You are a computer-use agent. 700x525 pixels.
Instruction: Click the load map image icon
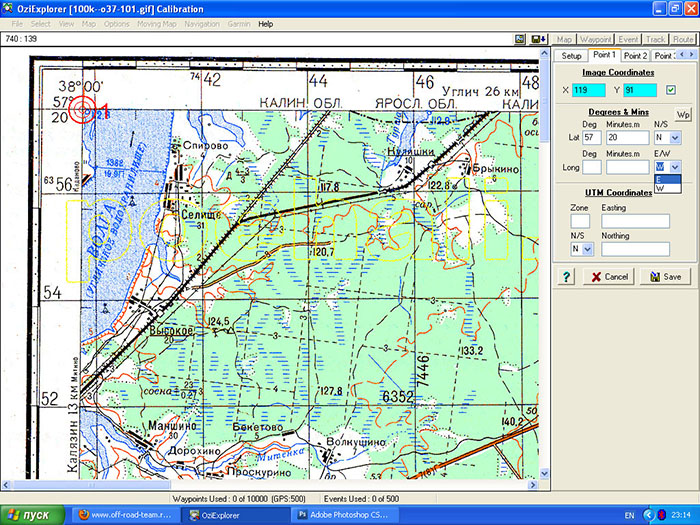(521, 39)
